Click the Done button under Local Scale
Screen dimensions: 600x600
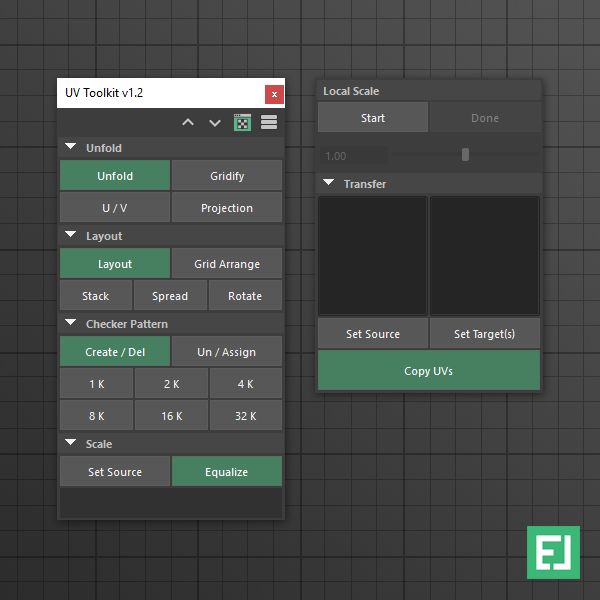coord(485,117)
